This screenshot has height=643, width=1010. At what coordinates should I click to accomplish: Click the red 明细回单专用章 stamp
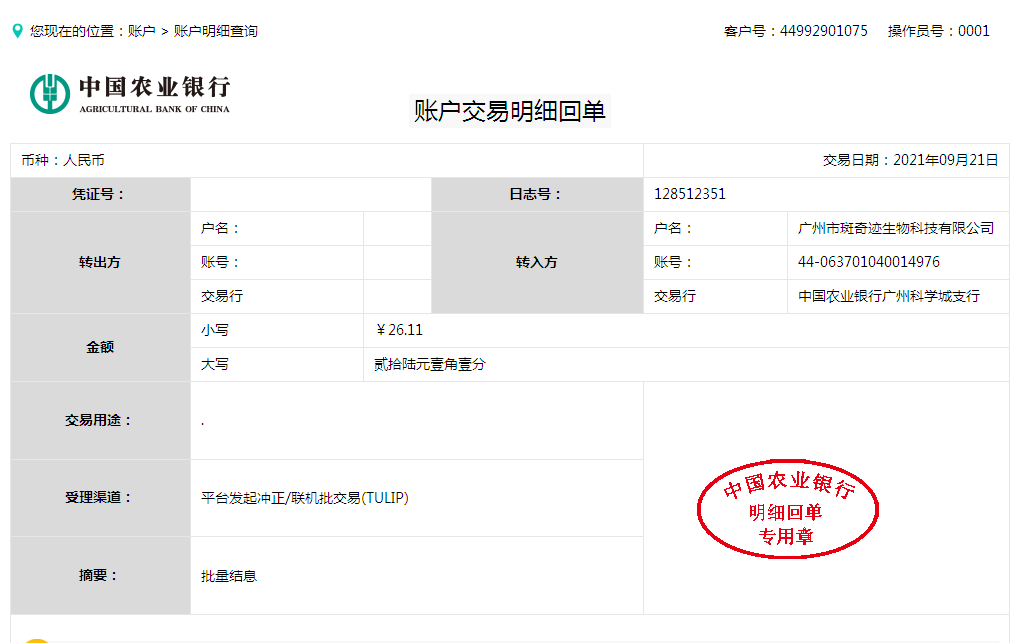(x=788, y=508)
